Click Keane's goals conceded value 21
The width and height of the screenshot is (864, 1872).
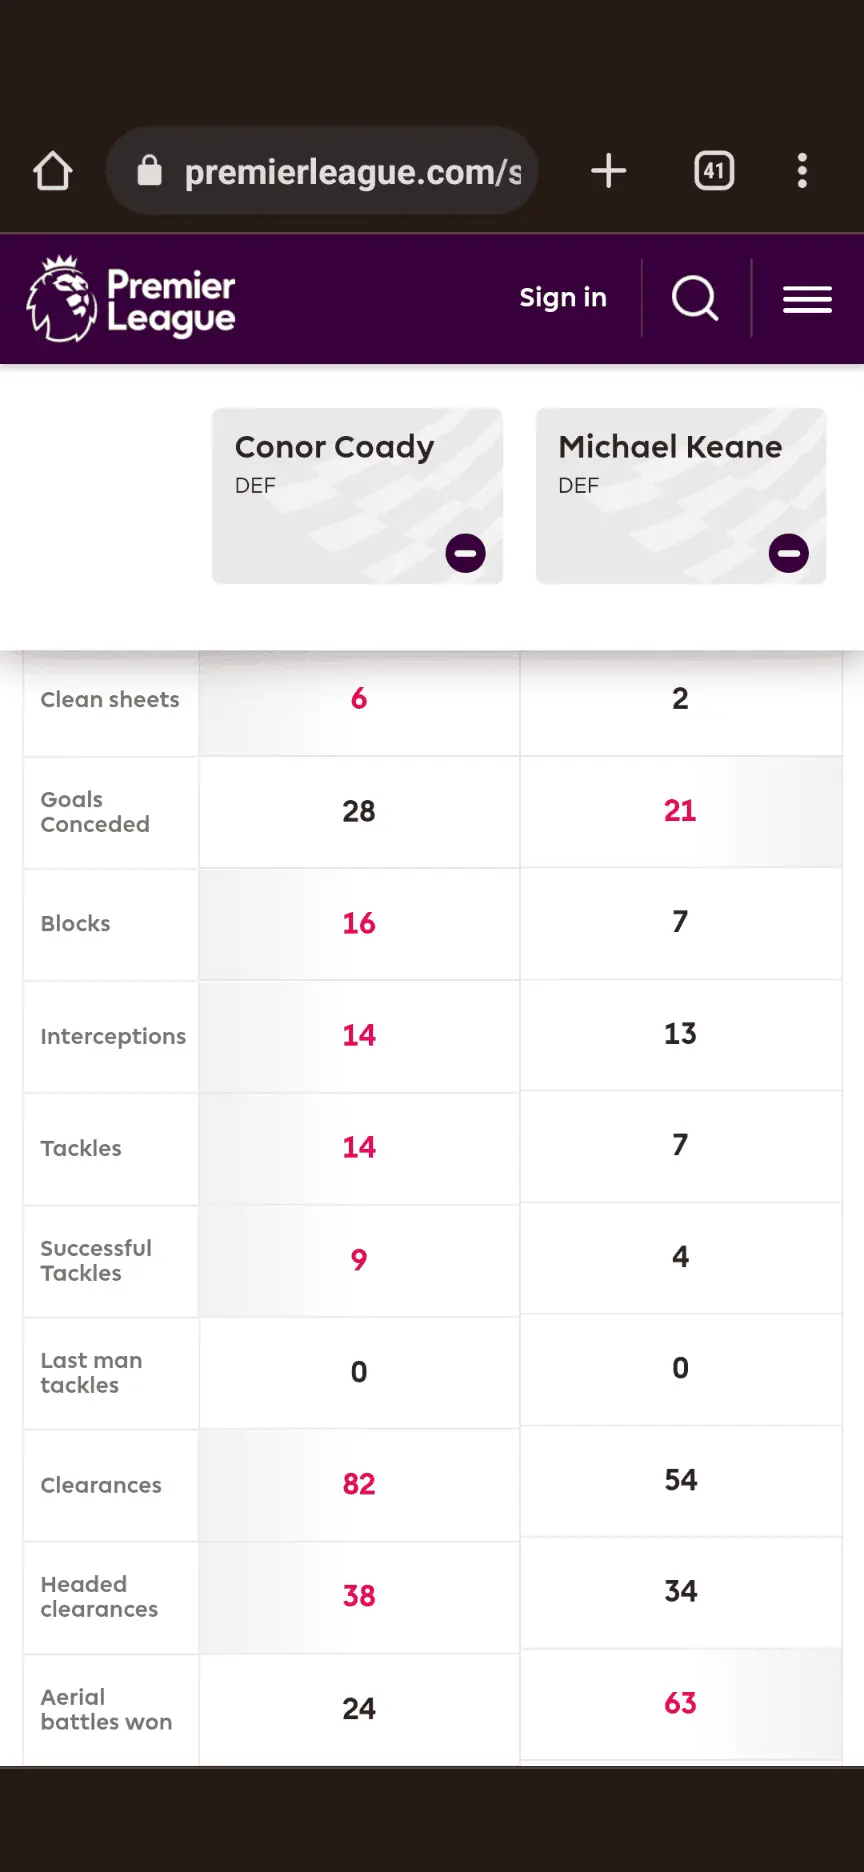(x=680, y=811)
